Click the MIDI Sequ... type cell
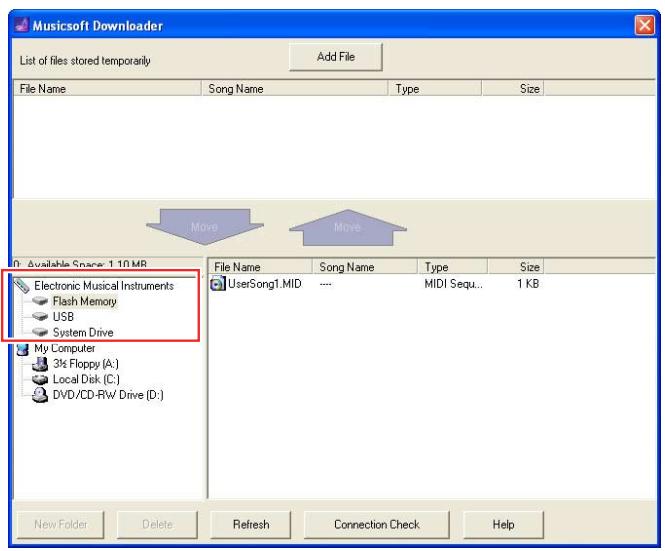Screen dimensions: 665x551 point(453,284)
